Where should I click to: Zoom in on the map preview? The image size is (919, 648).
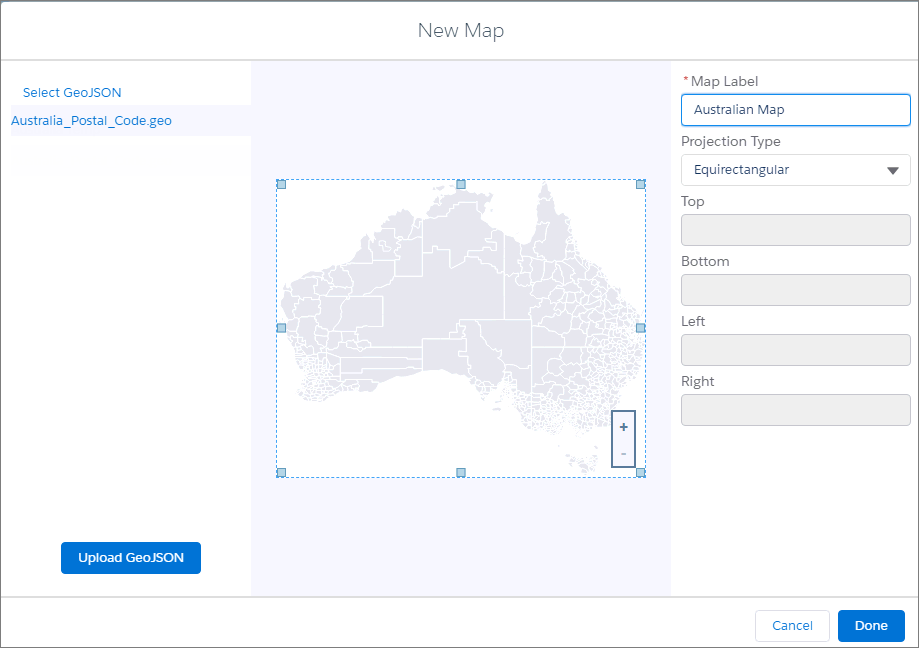[624, 427]
